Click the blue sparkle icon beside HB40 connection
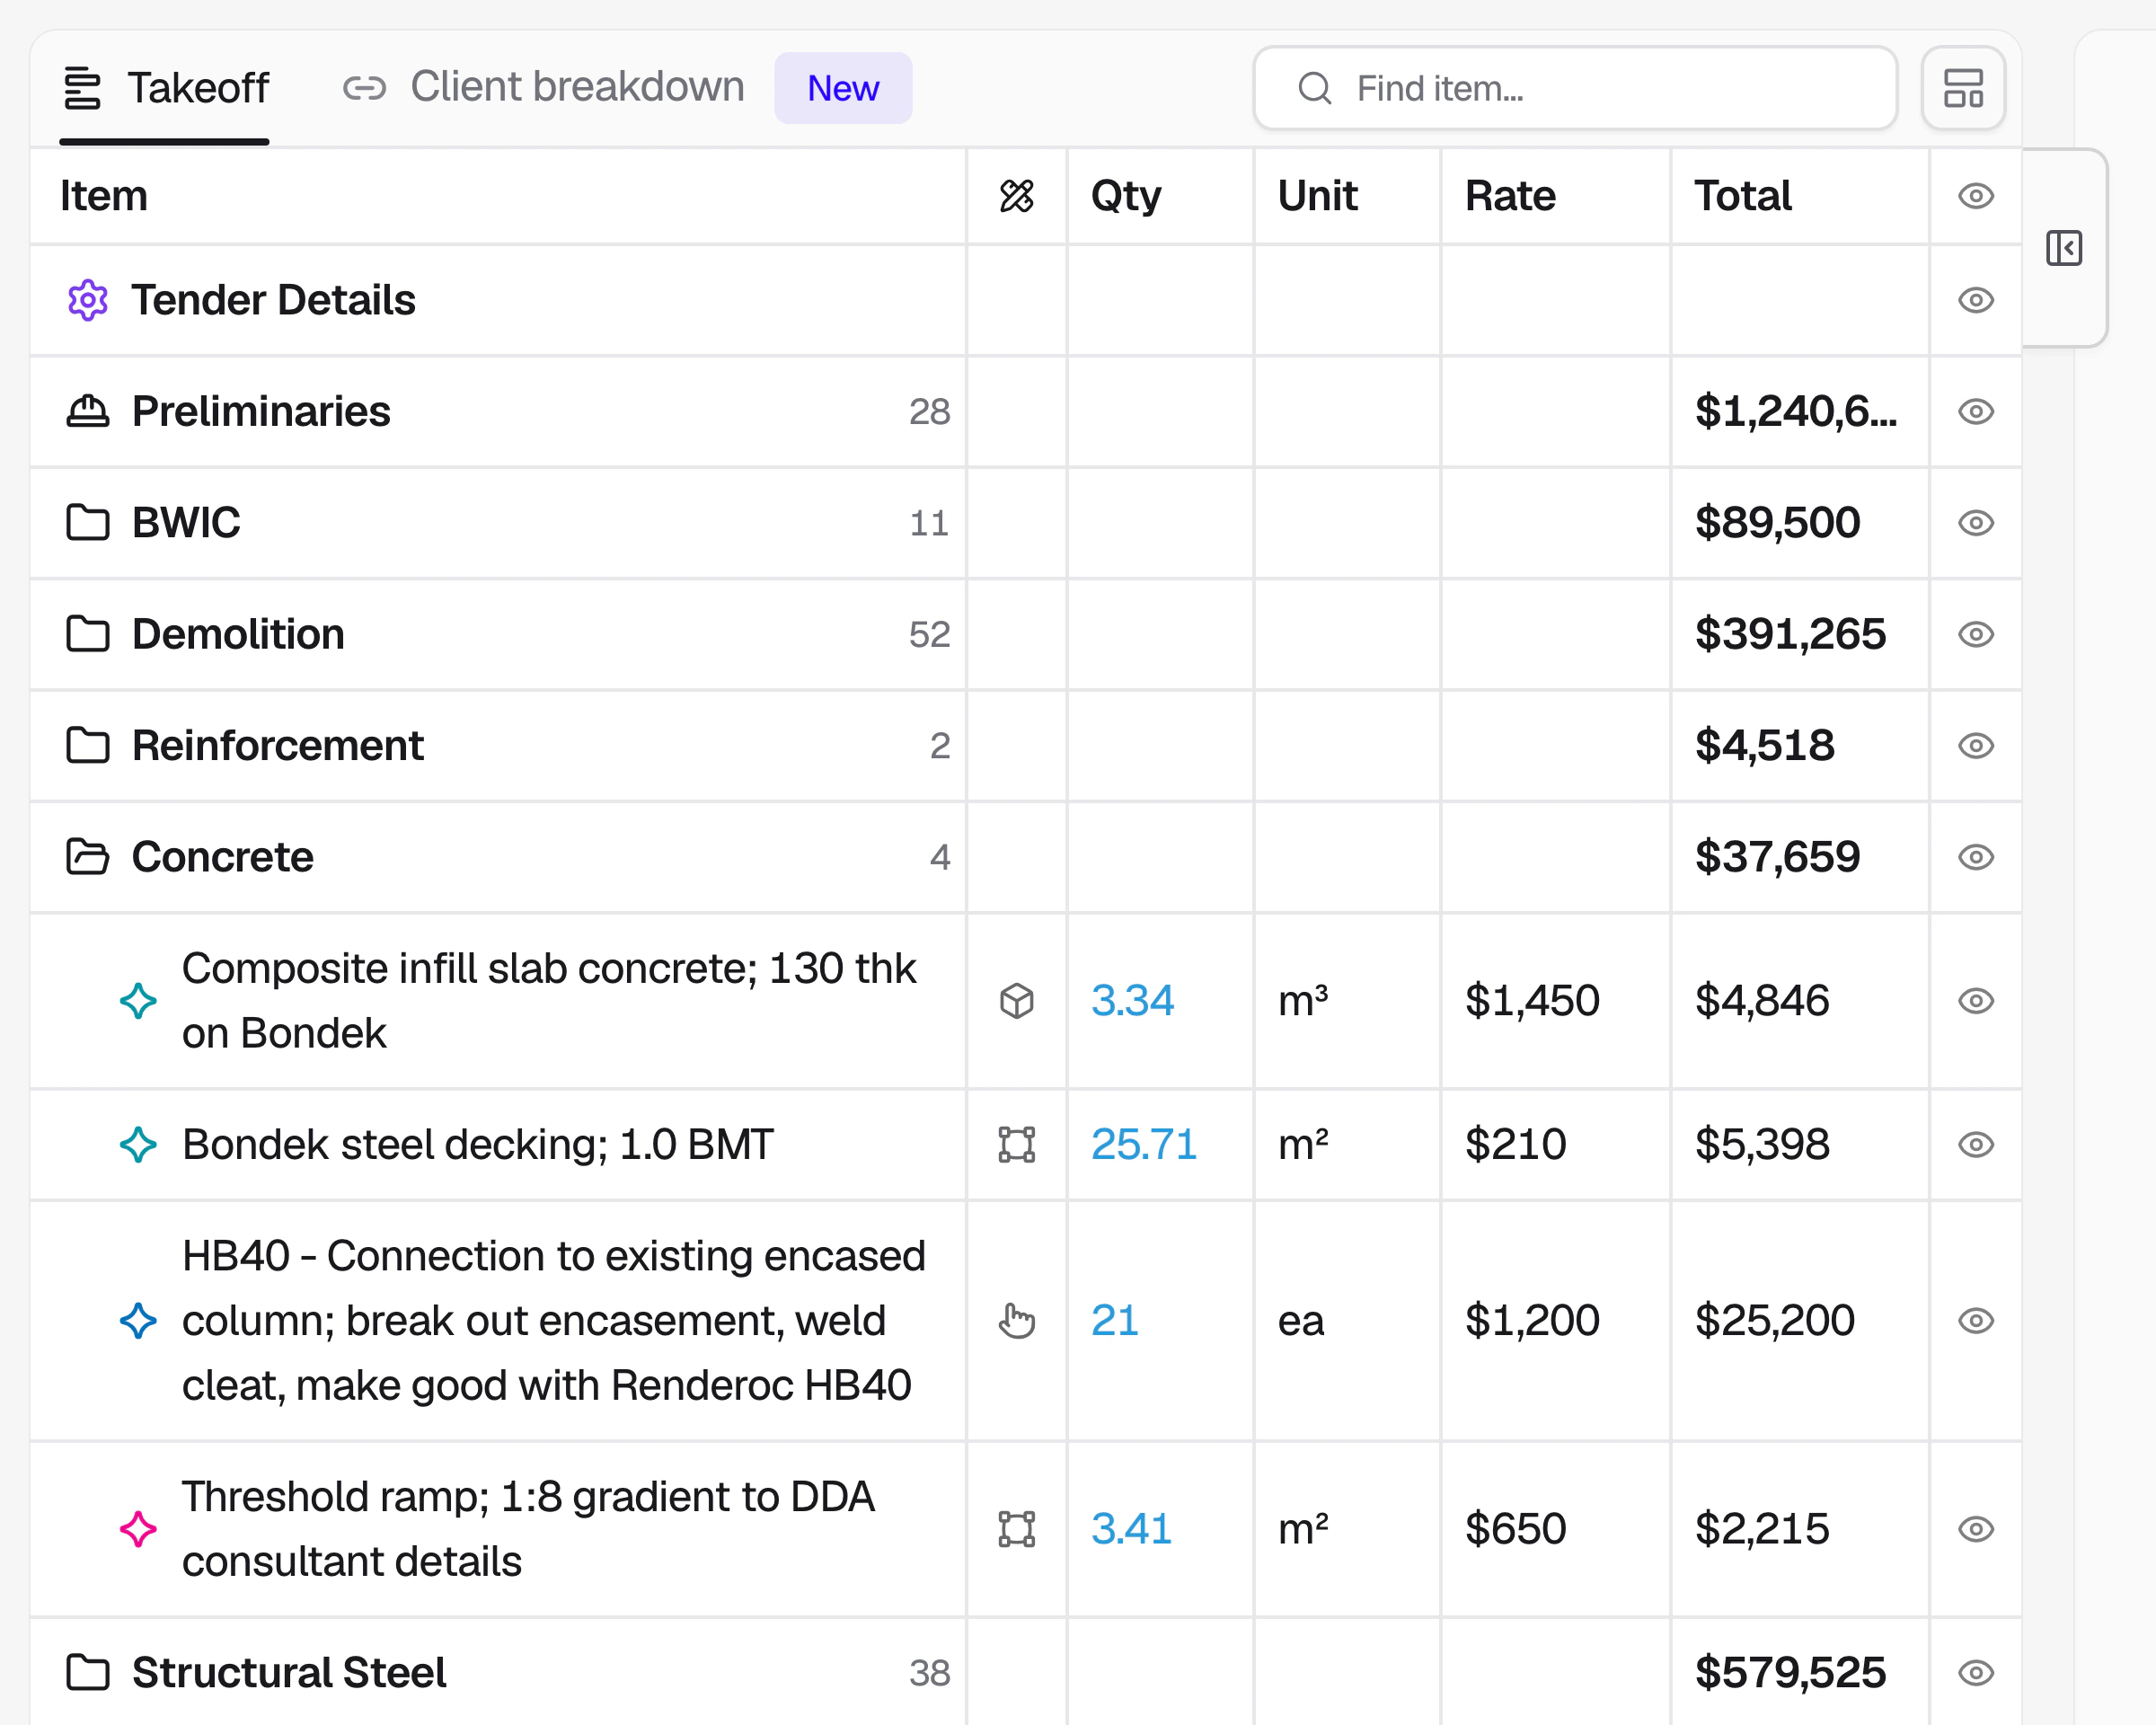The height and width of the screenshot is (1725, 2156). (x=138, y=1321)
